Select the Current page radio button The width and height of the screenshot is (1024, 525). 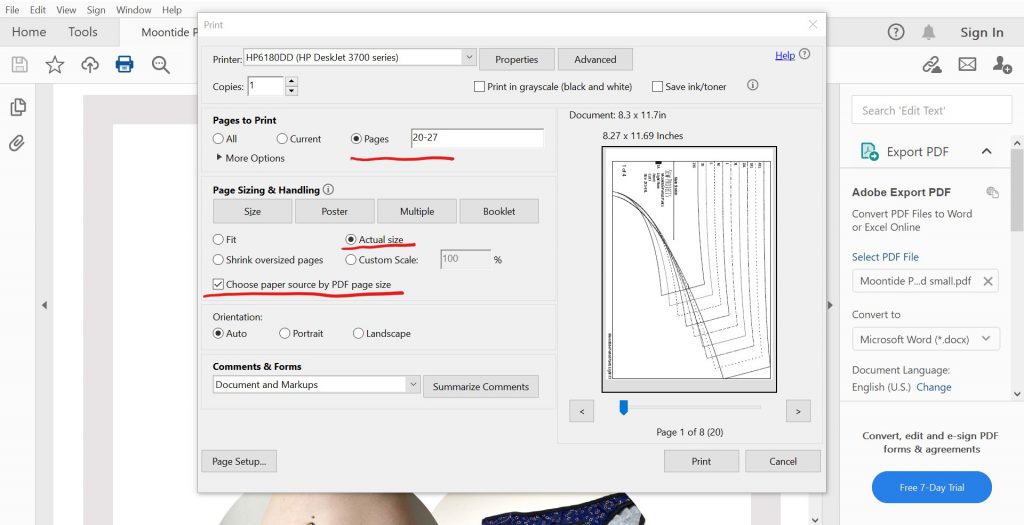click(x=282, y=138)
